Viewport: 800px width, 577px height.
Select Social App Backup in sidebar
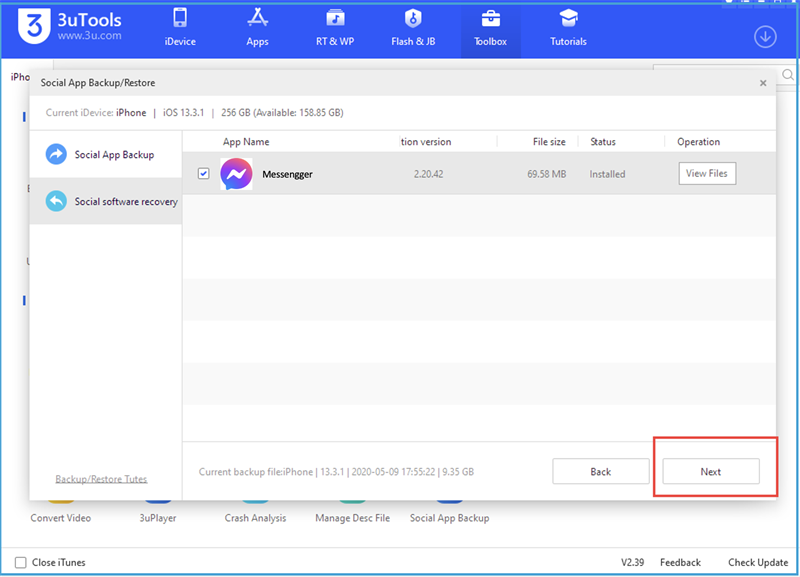[x=106, y=155]
